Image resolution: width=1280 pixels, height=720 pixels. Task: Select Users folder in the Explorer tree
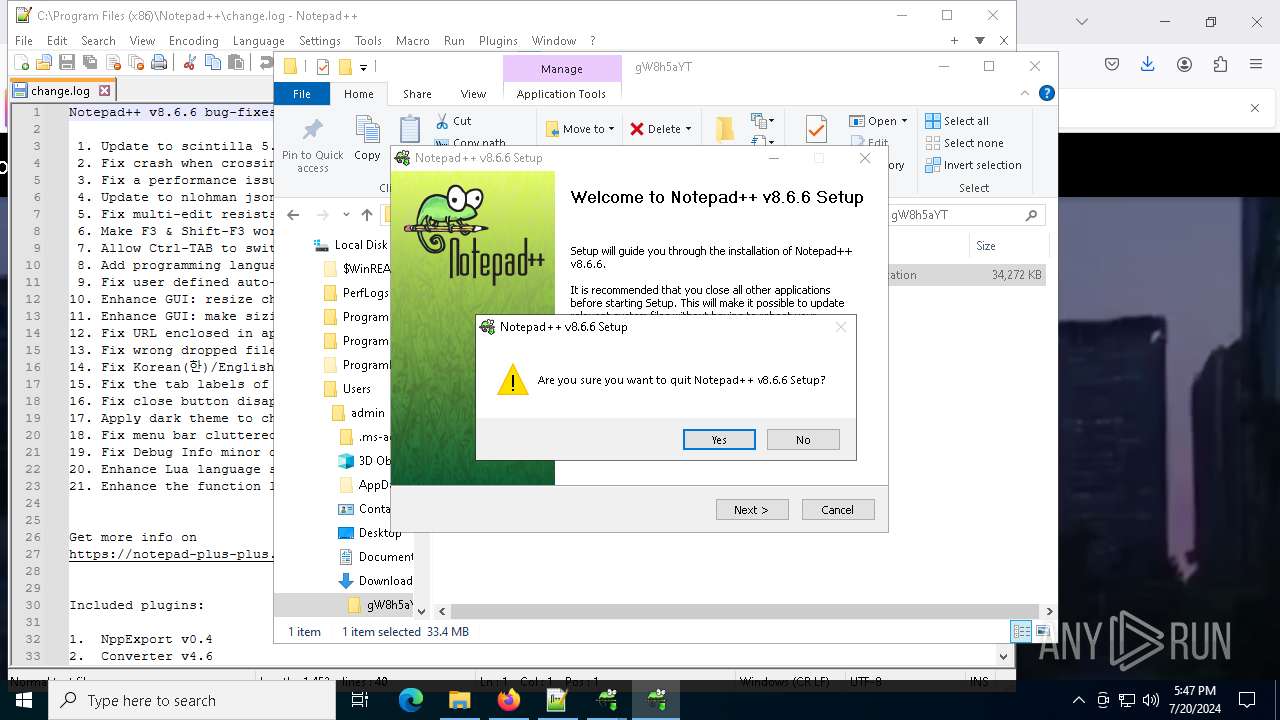click(x=347, y=389)
